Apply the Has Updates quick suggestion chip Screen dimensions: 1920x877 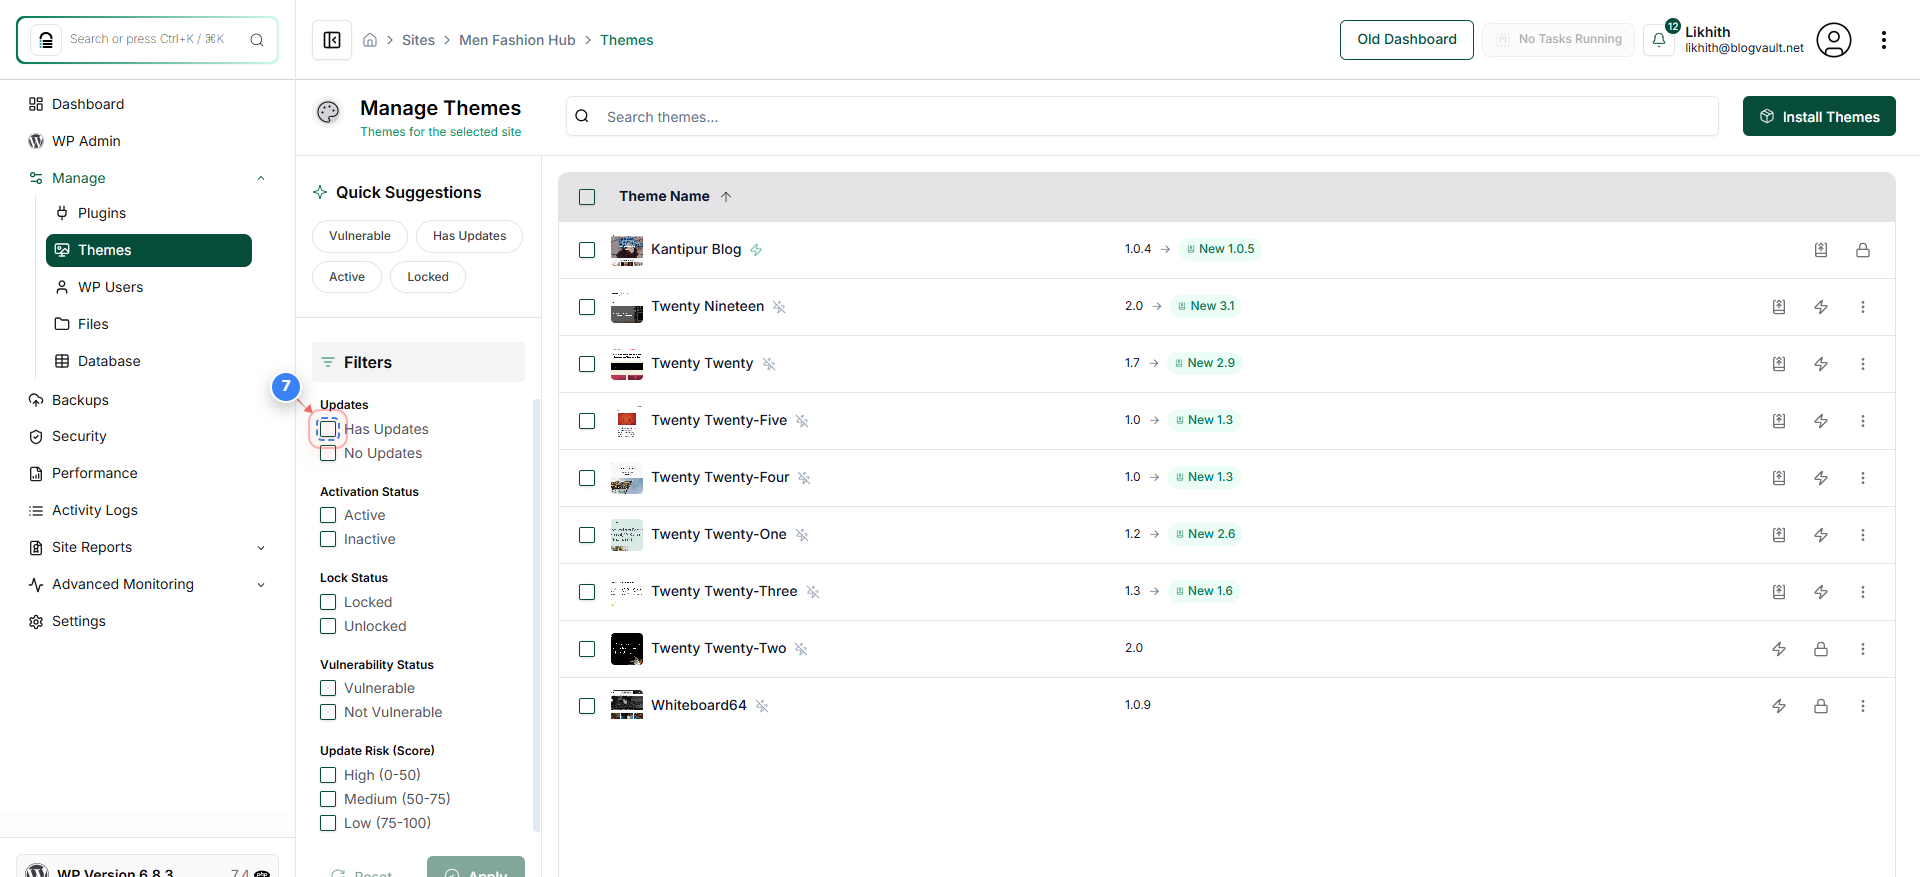[470, 236]
